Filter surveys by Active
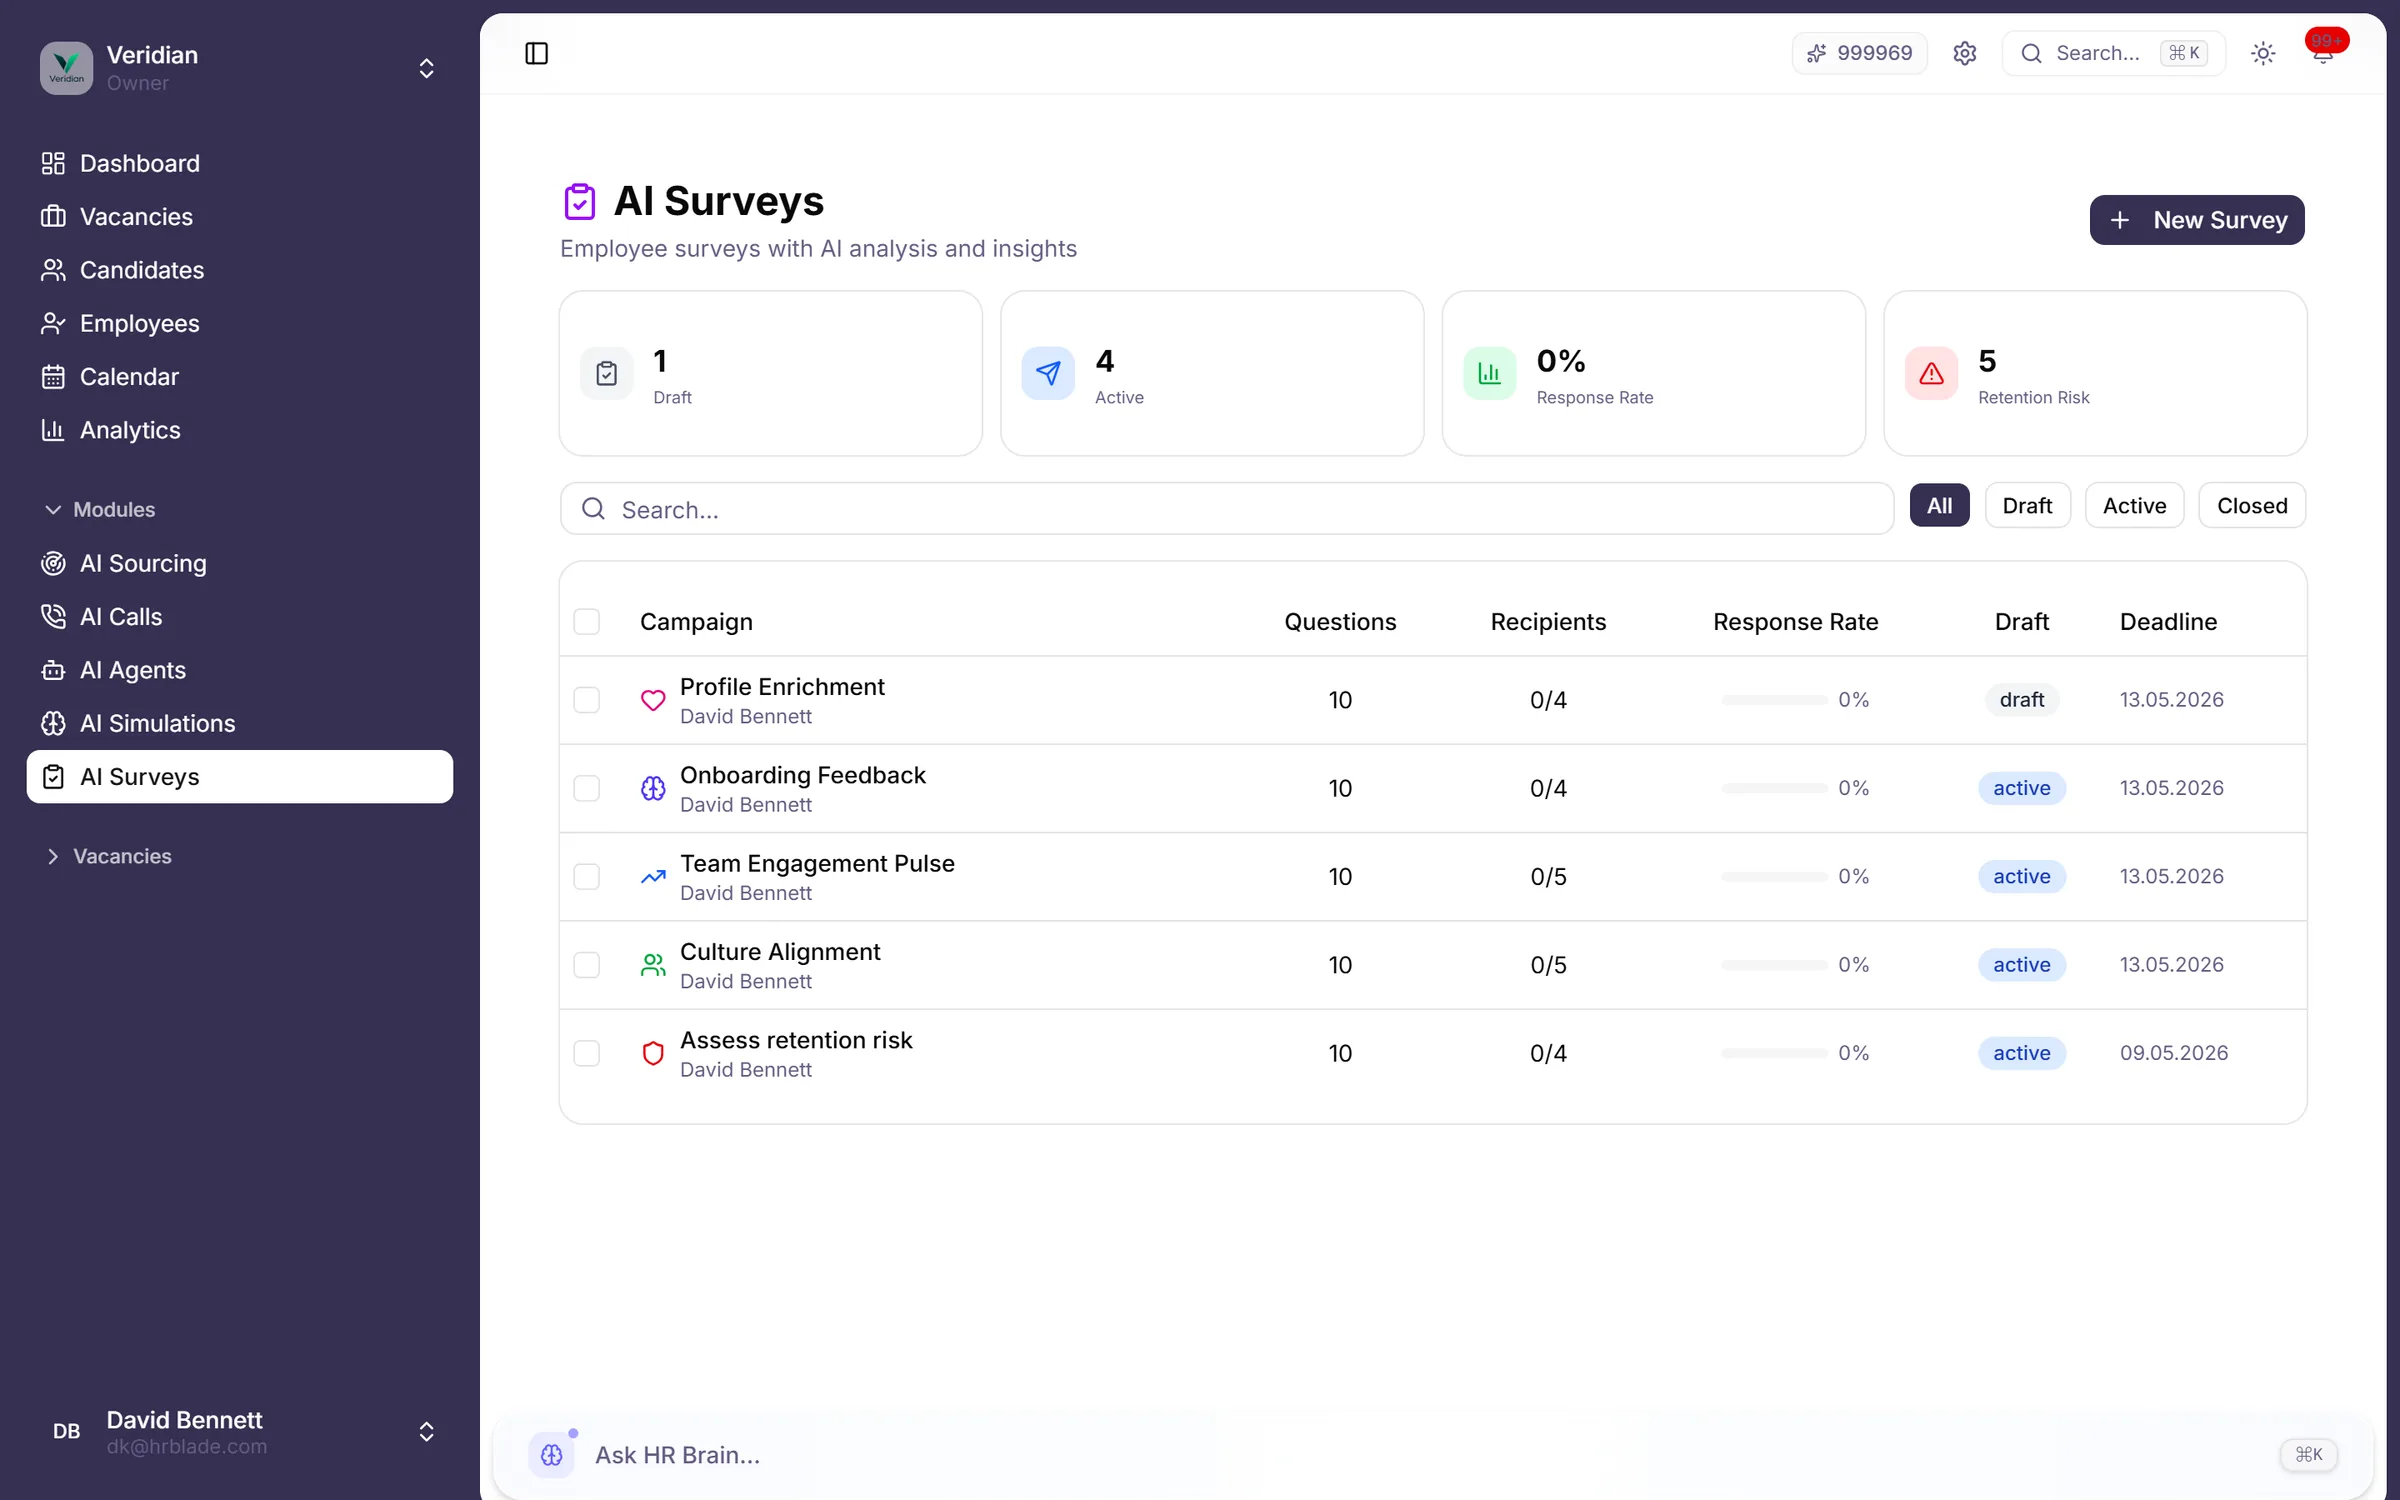The width and height of the screenshot is (2400, 1500). tap(2134, 506)
